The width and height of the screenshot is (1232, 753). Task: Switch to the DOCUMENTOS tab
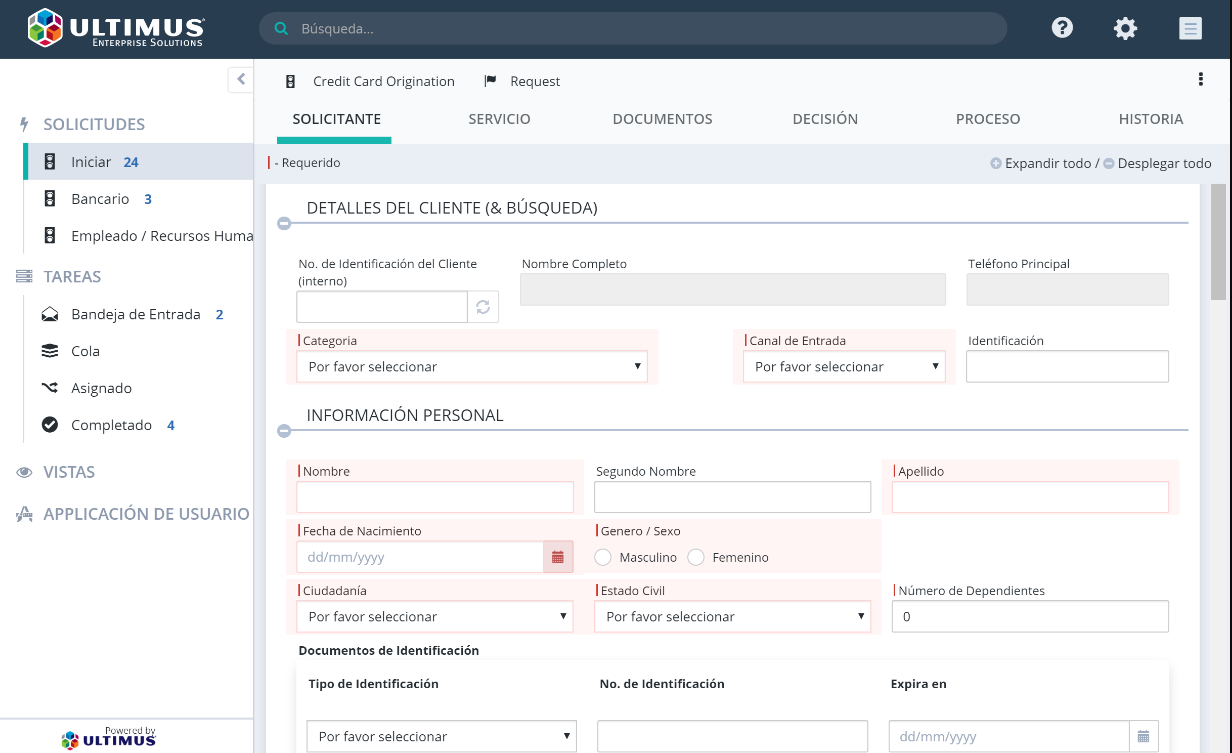pyautogui.click(x=662, y=119)
